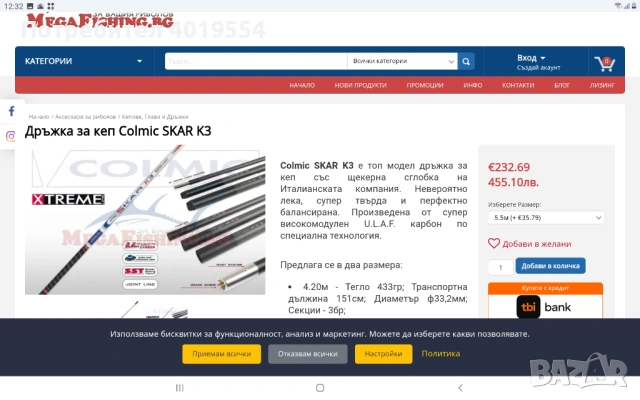This screenshot has width=640, height=400.
Task: Open the Вход account dropdown
Action: (x=531, y=58)
